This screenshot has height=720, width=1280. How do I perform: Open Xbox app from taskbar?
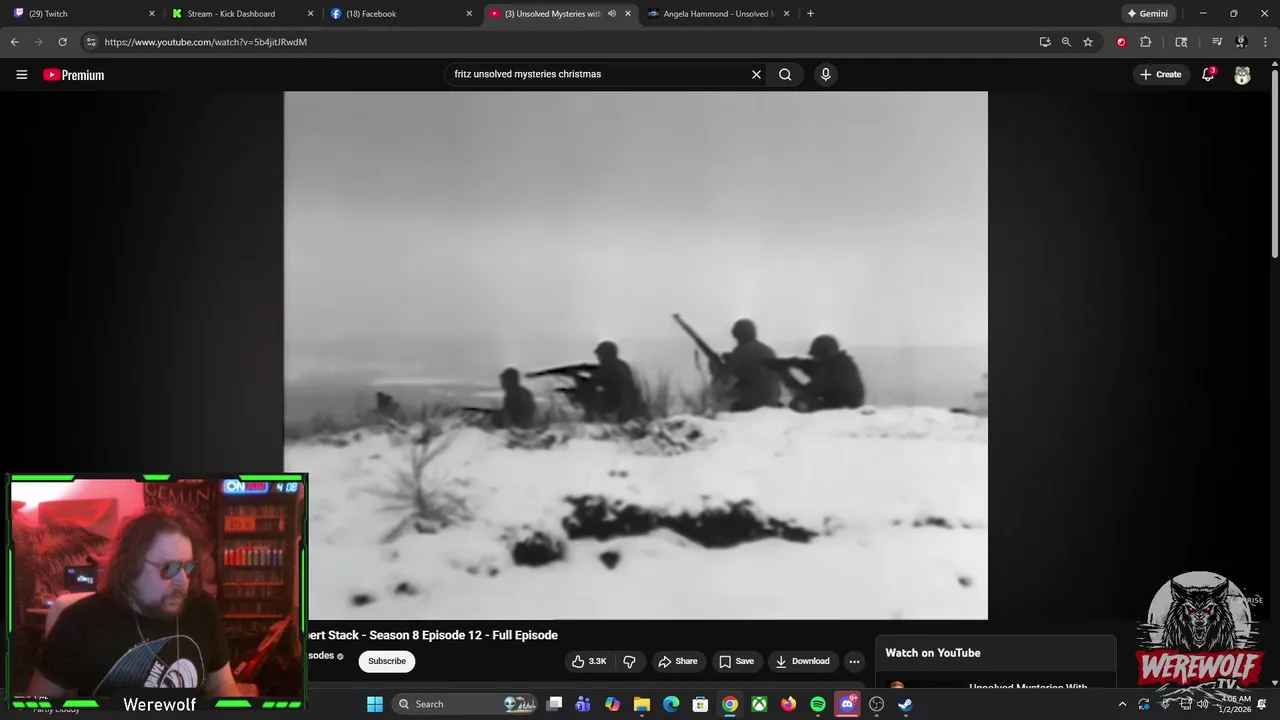coord(759,704)
